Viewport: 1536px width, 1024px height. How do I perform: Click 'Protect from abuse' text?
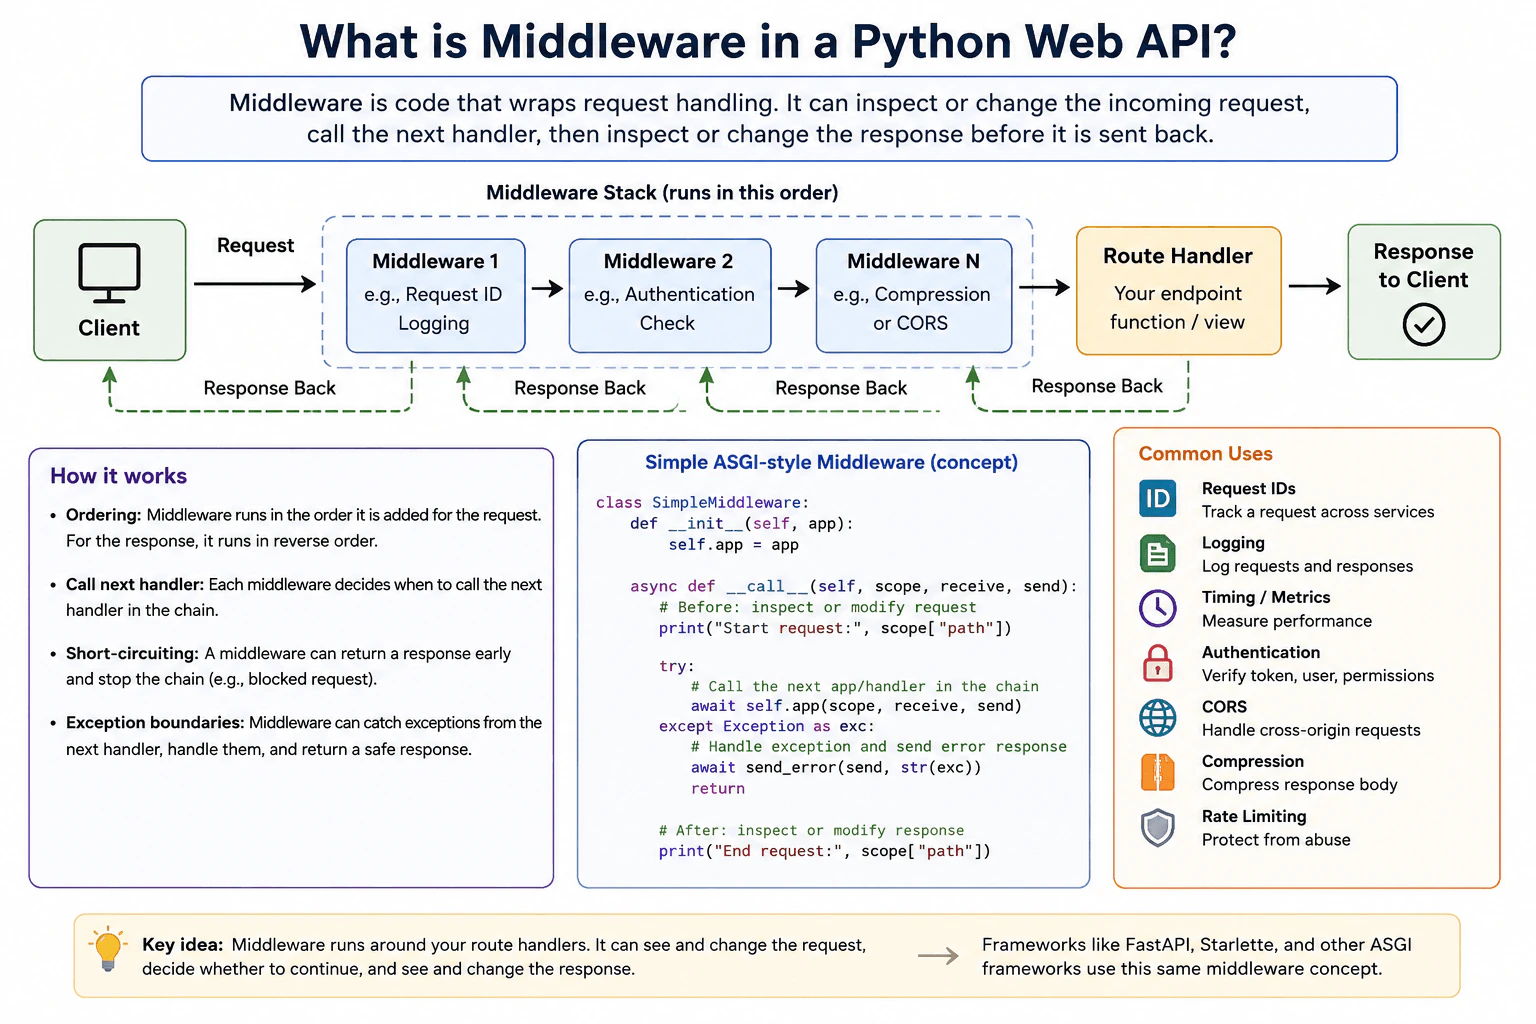pyautogui.click(x=1275, y=840)
